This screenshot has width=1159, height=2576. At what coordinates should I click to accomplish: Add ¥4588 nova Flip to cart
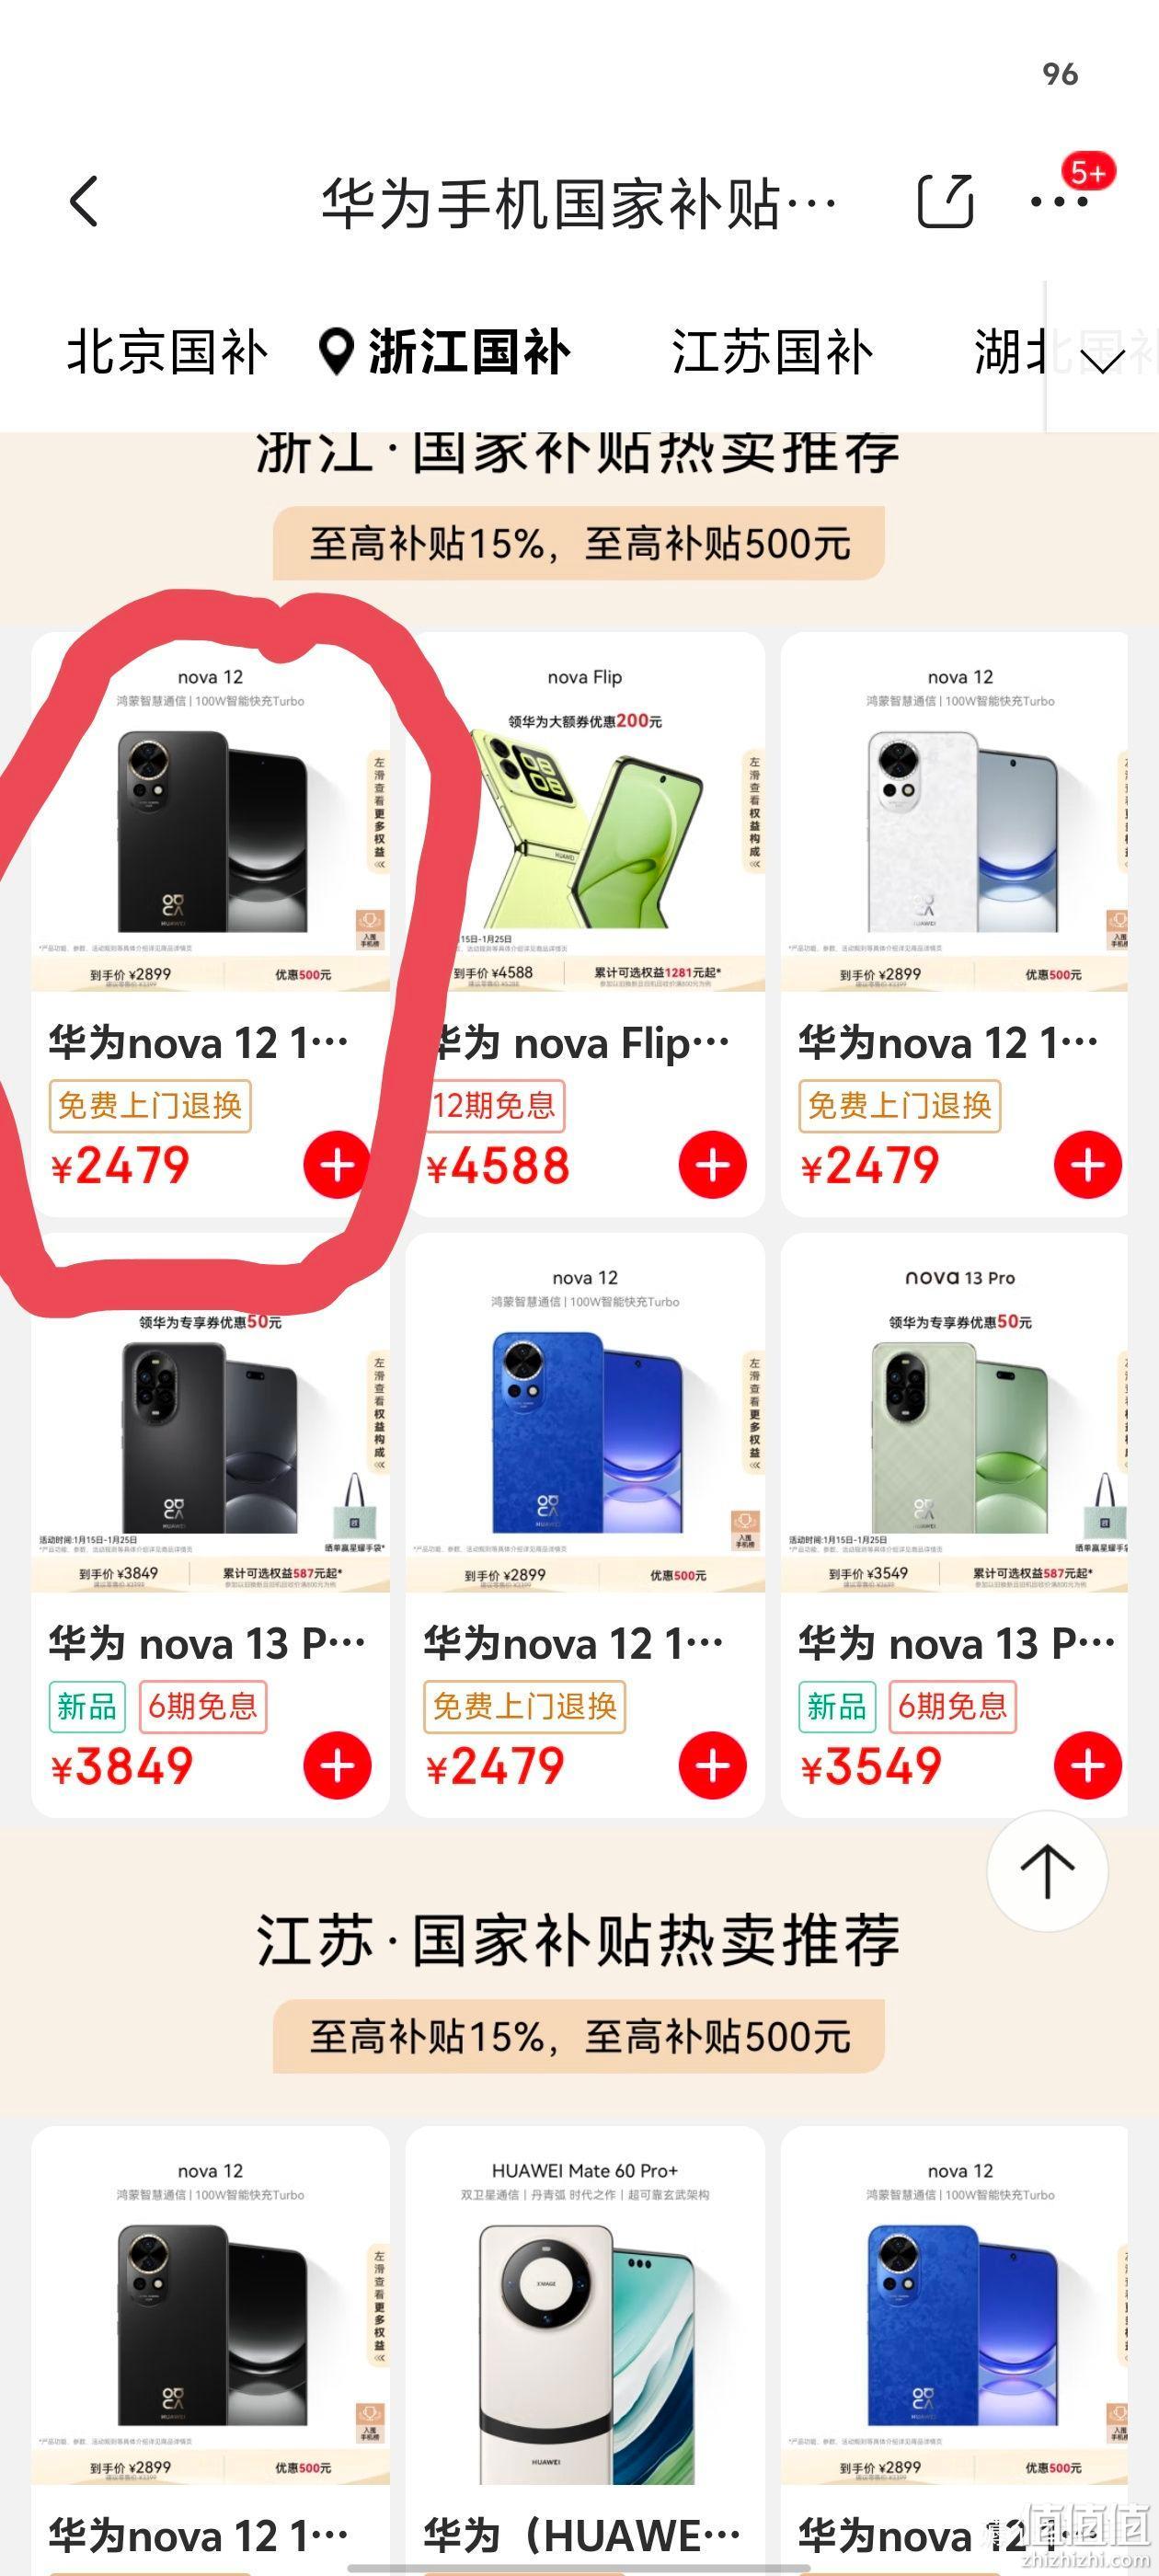click(712, 1165)
